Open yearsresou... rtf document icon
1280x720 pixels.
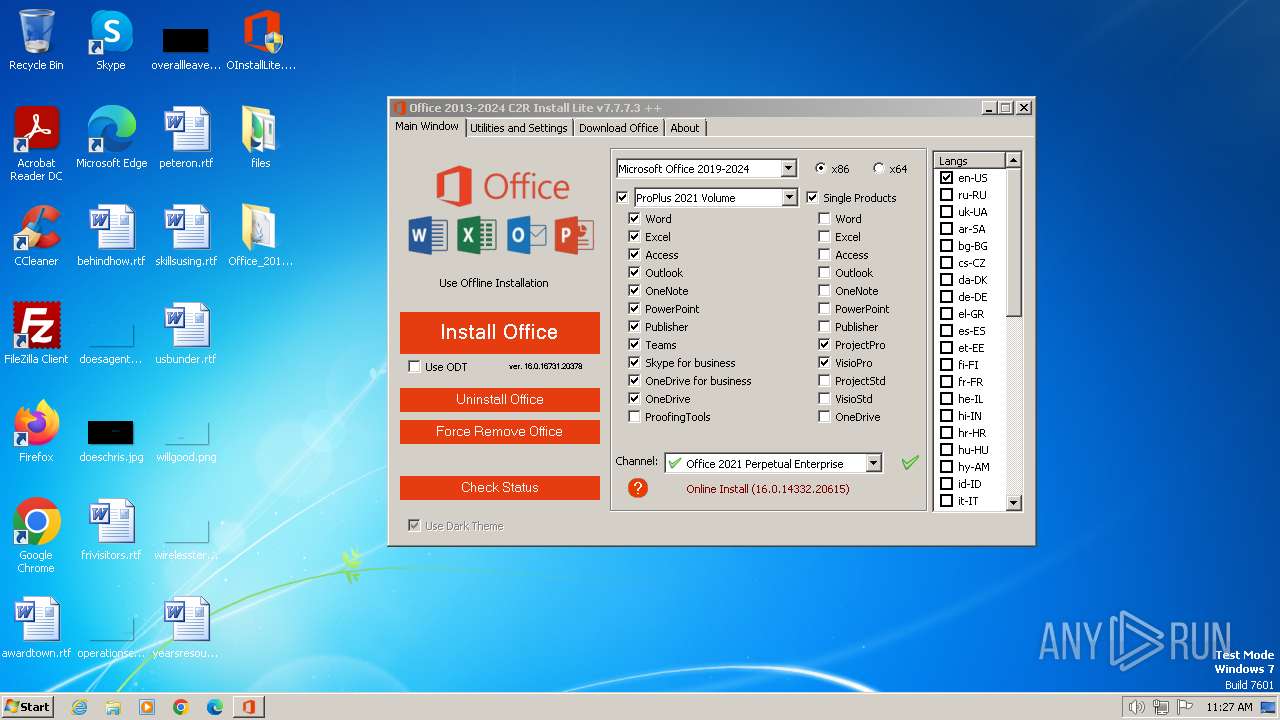(x=186, y=628)
